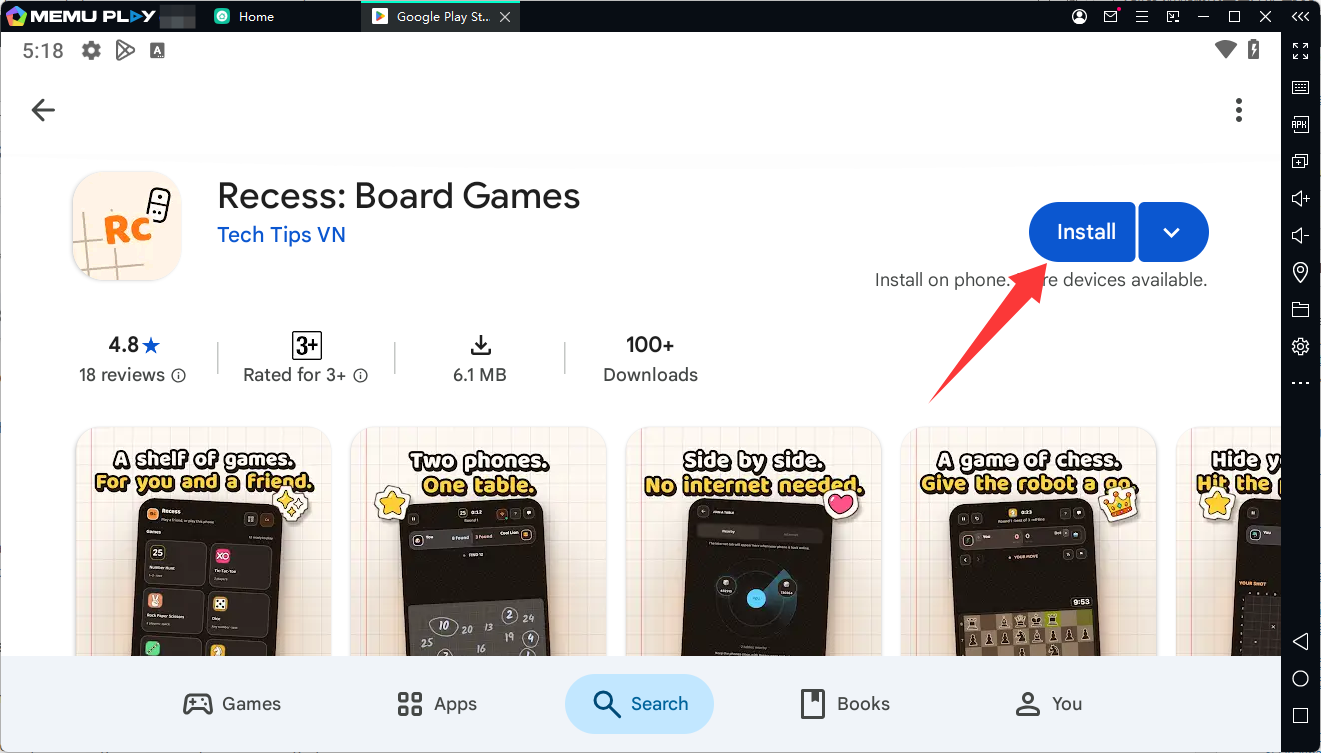Go to the Games section
Viewport: 1321px width, 753px height.
click(232, 704)
